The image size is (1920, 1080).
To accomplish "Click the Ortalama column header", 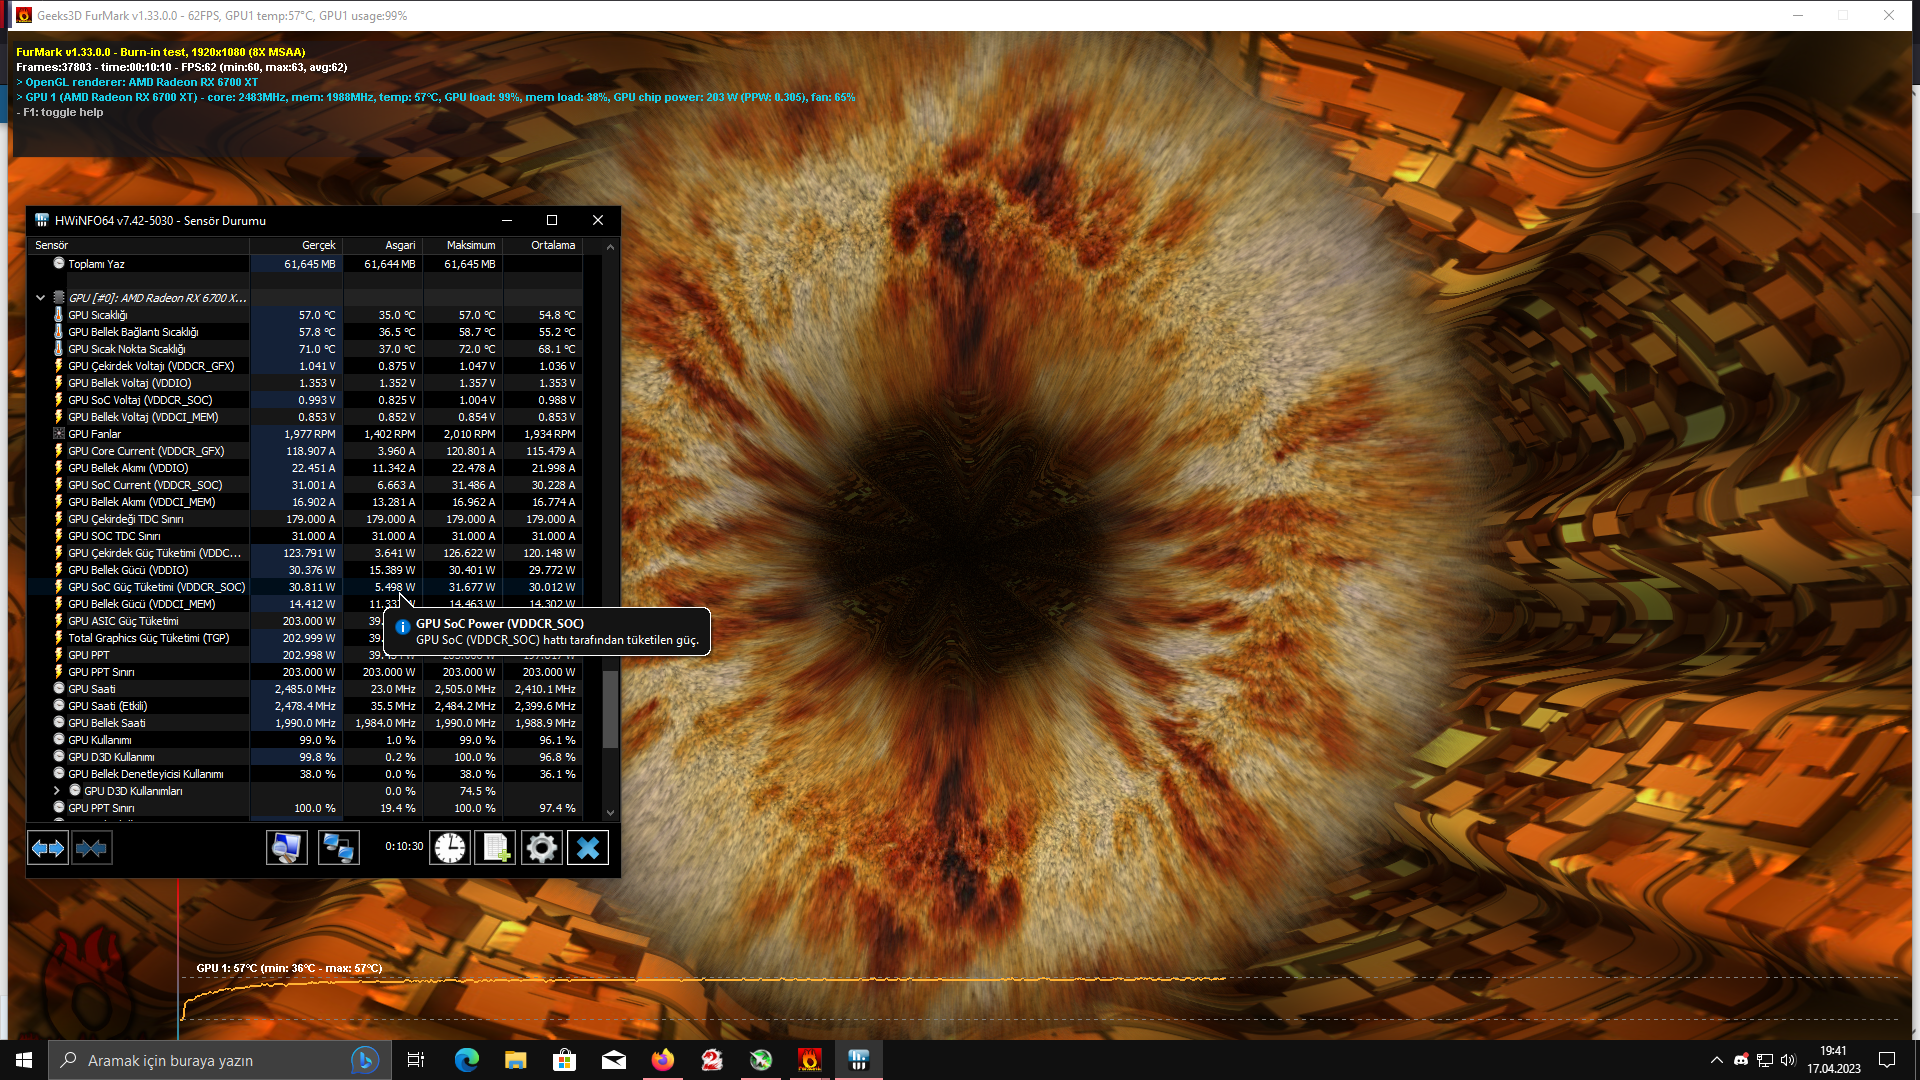I will point(552,245).
